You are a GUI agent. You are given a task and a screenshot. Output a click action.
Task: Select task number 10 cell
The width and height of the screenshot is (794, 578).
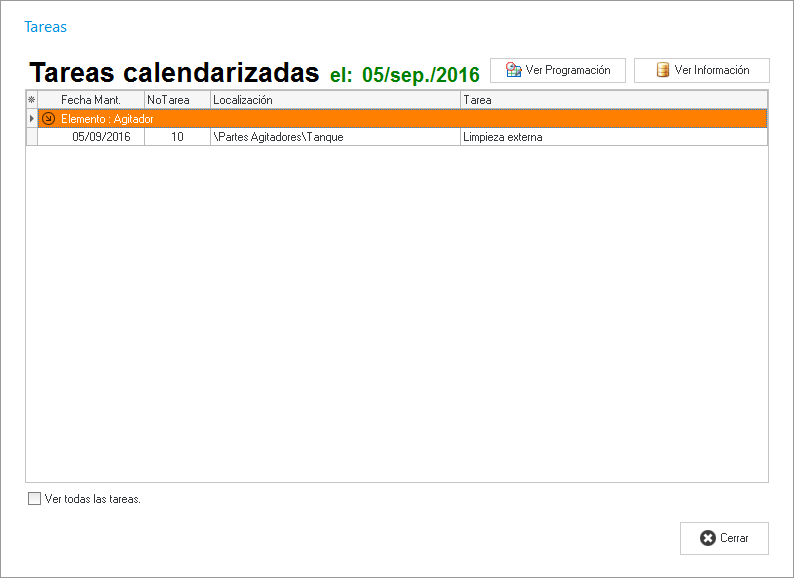pos(177,137)
